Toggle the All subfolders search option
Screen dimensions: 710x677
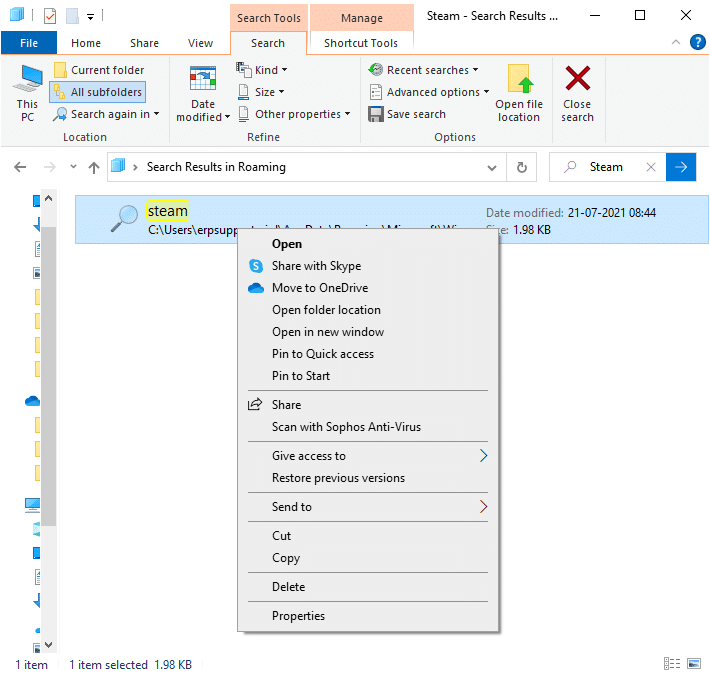tap(97, 92)
